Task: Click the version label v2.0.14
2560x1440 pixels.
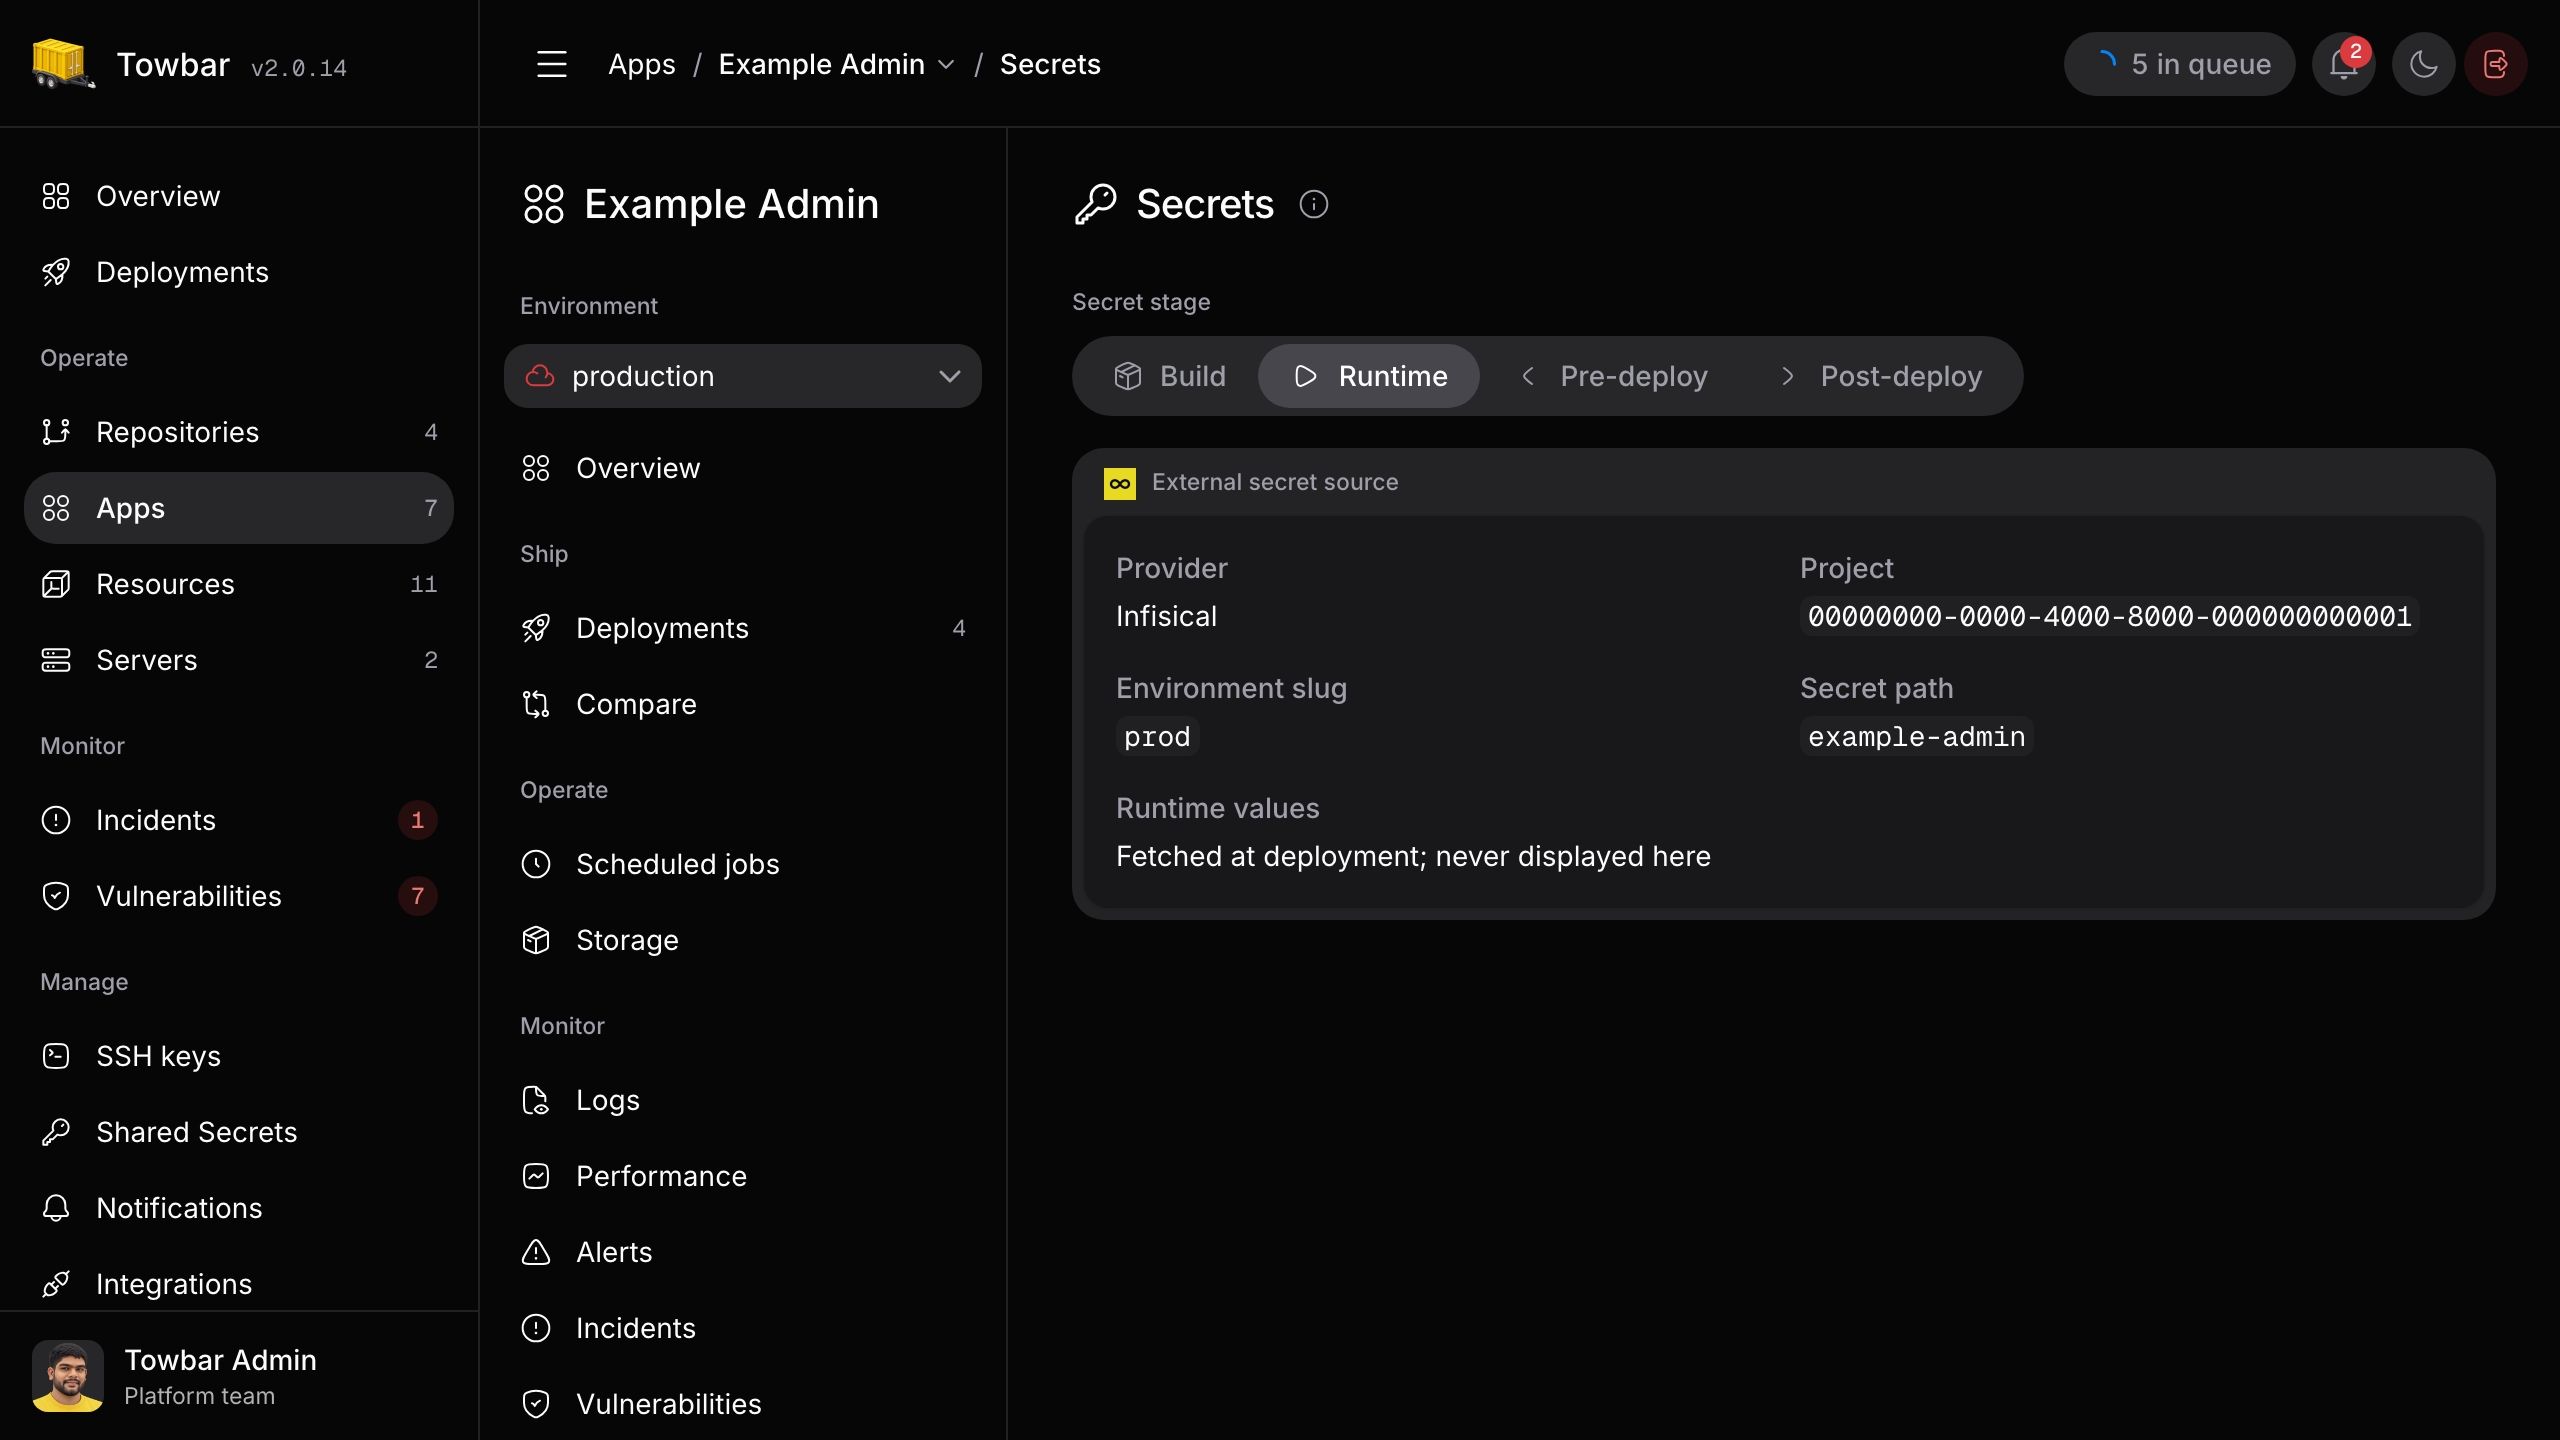Action: (298, 68)
